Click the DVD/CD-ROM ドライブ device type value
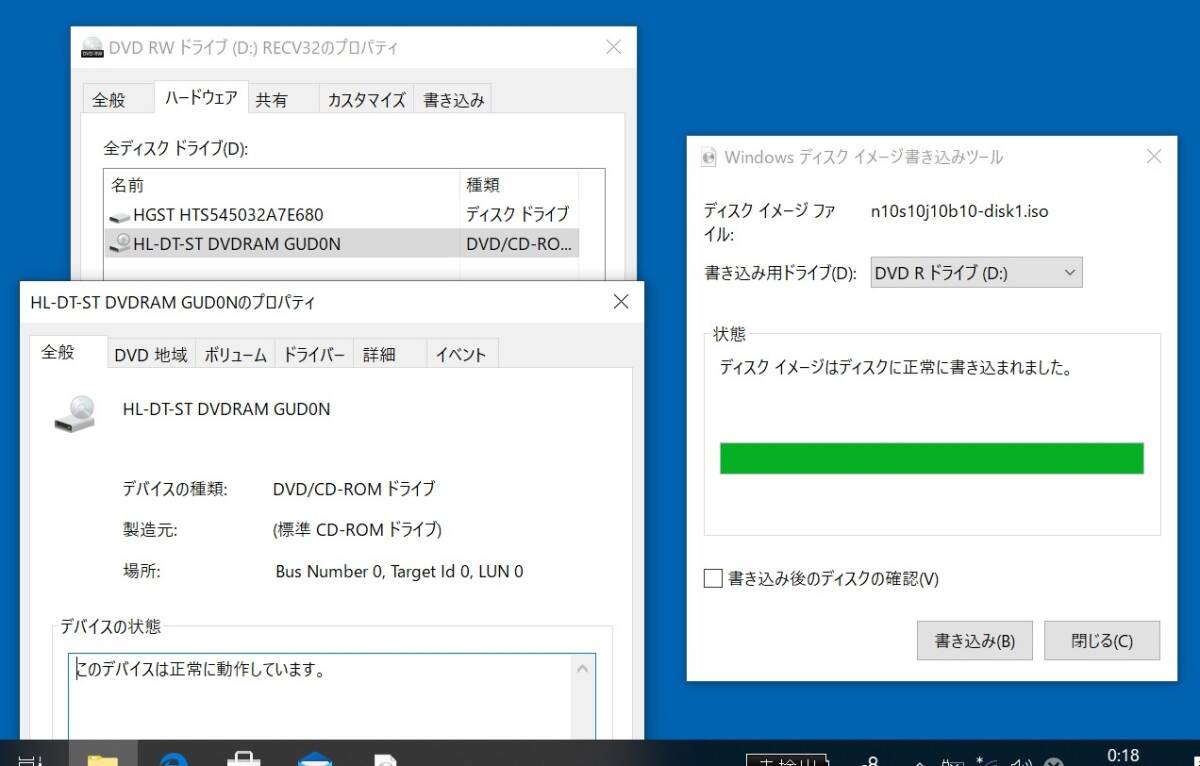The height and width of the screenshot is (766, 1200). click(354, 489)
